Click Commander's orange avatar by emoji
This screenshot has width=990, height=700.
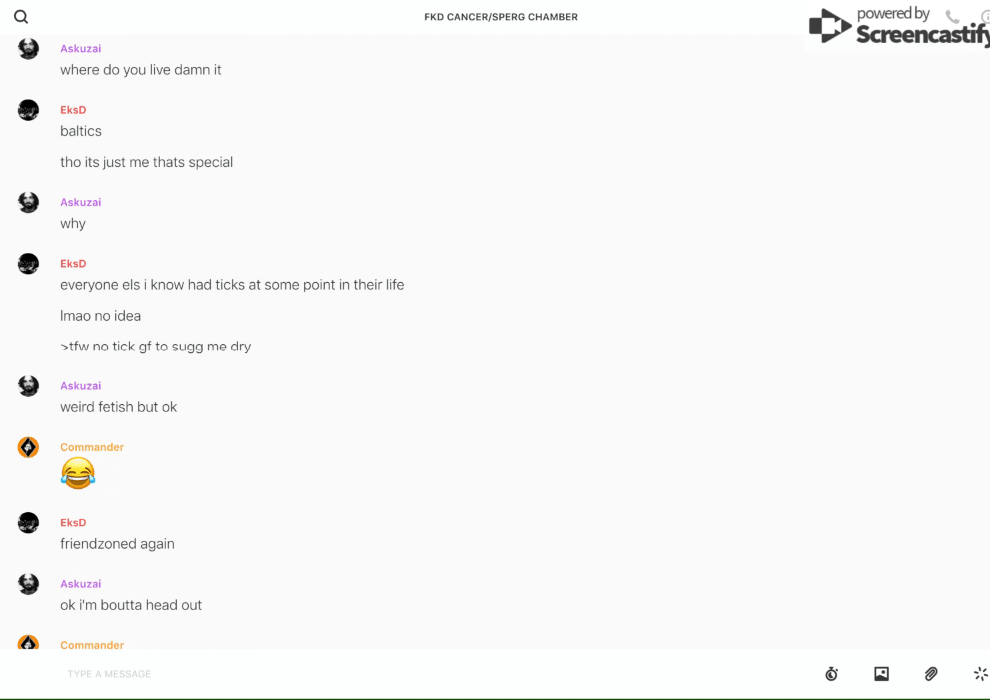coord(28,447)
